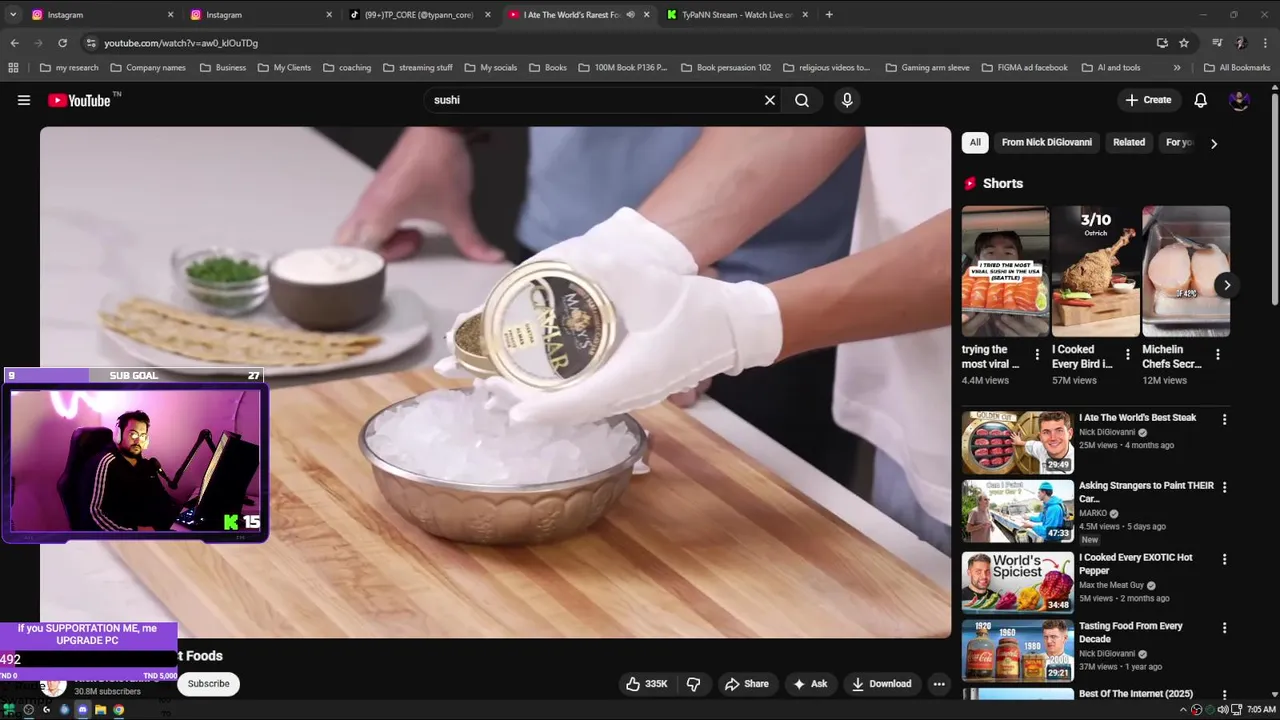Click the address bar URL
Screen dimensions: 1280x720
(181, 43)
